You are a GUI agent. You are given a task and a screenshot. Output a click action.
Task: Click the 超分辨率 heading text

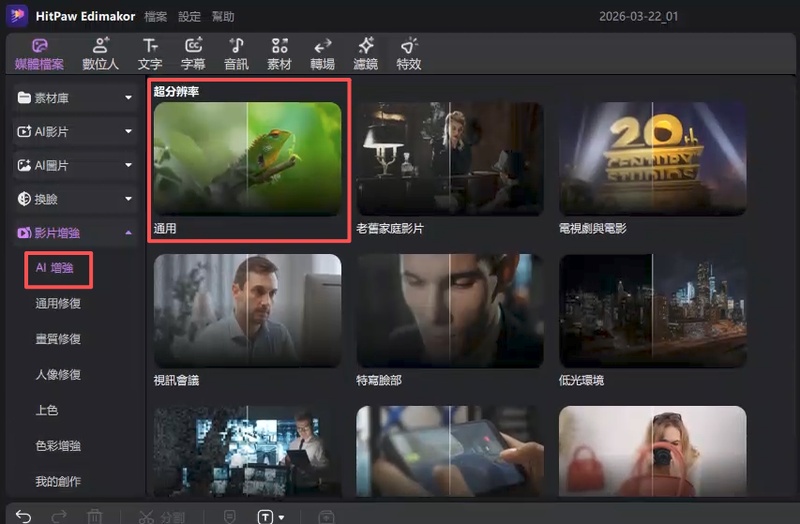pyautogui.click(x=176, y=91)
